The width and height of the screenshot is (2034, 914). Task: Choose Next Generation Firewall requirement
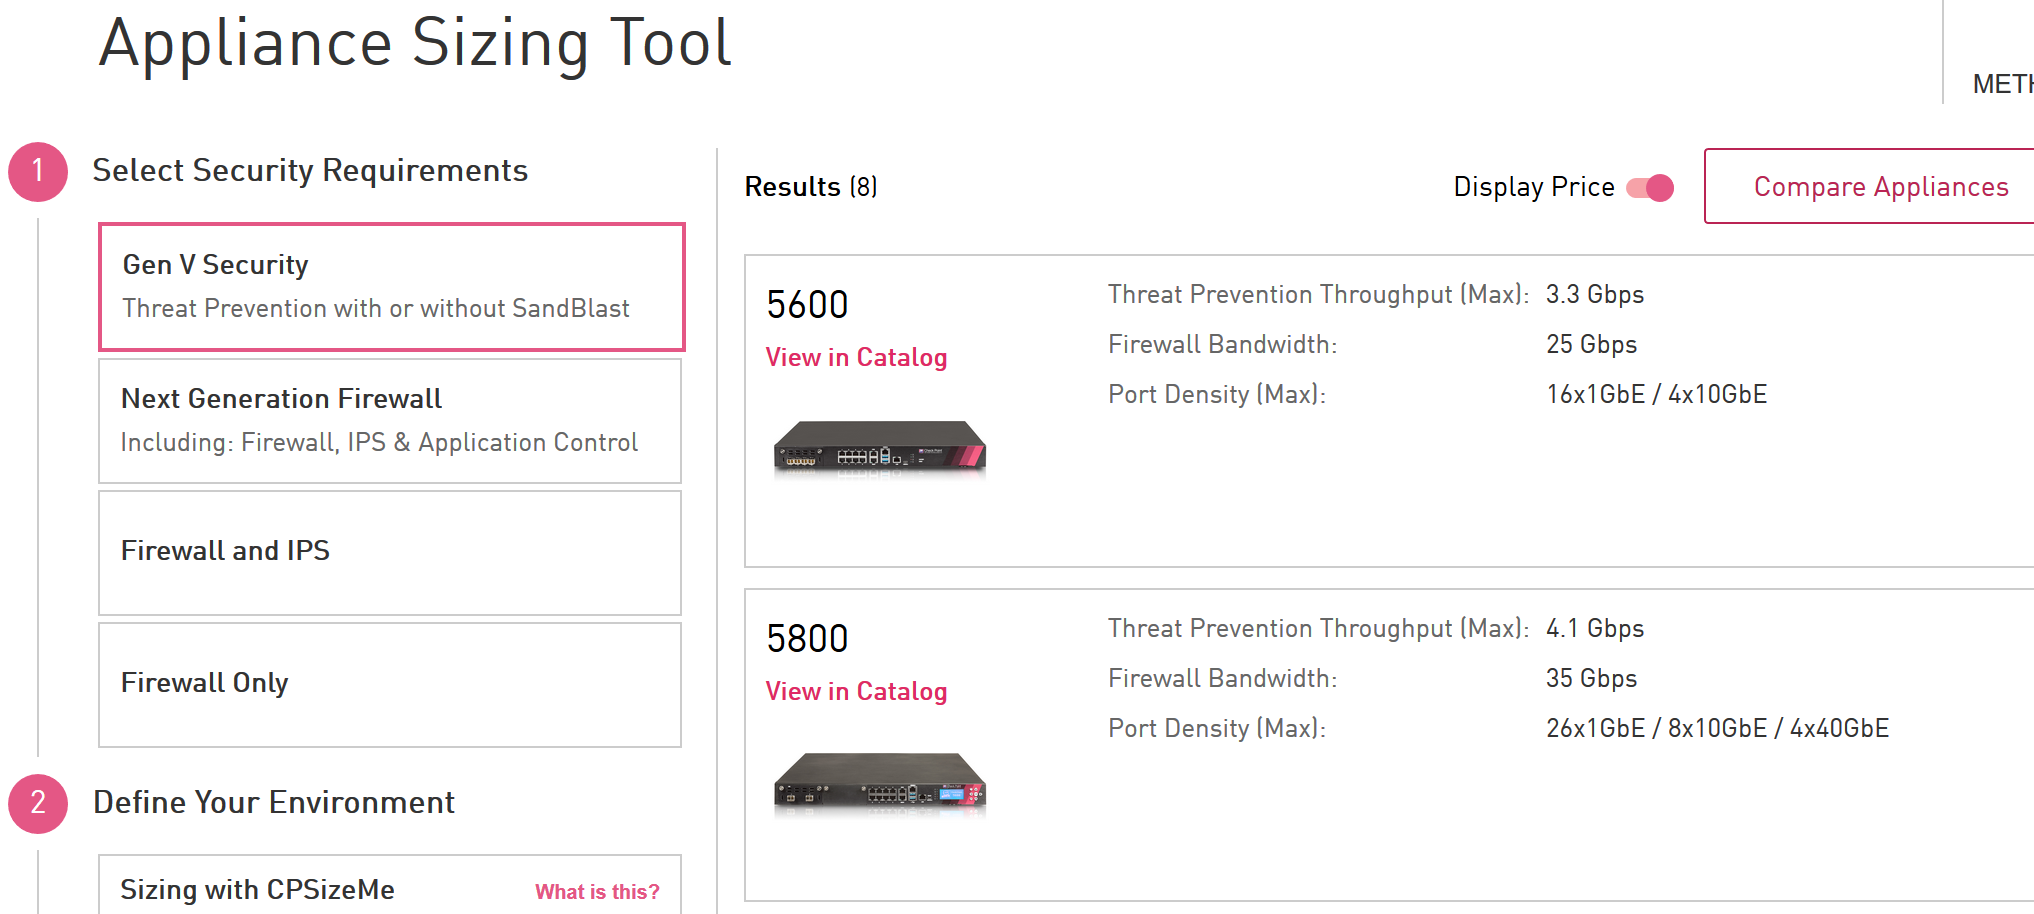[390, 421]
